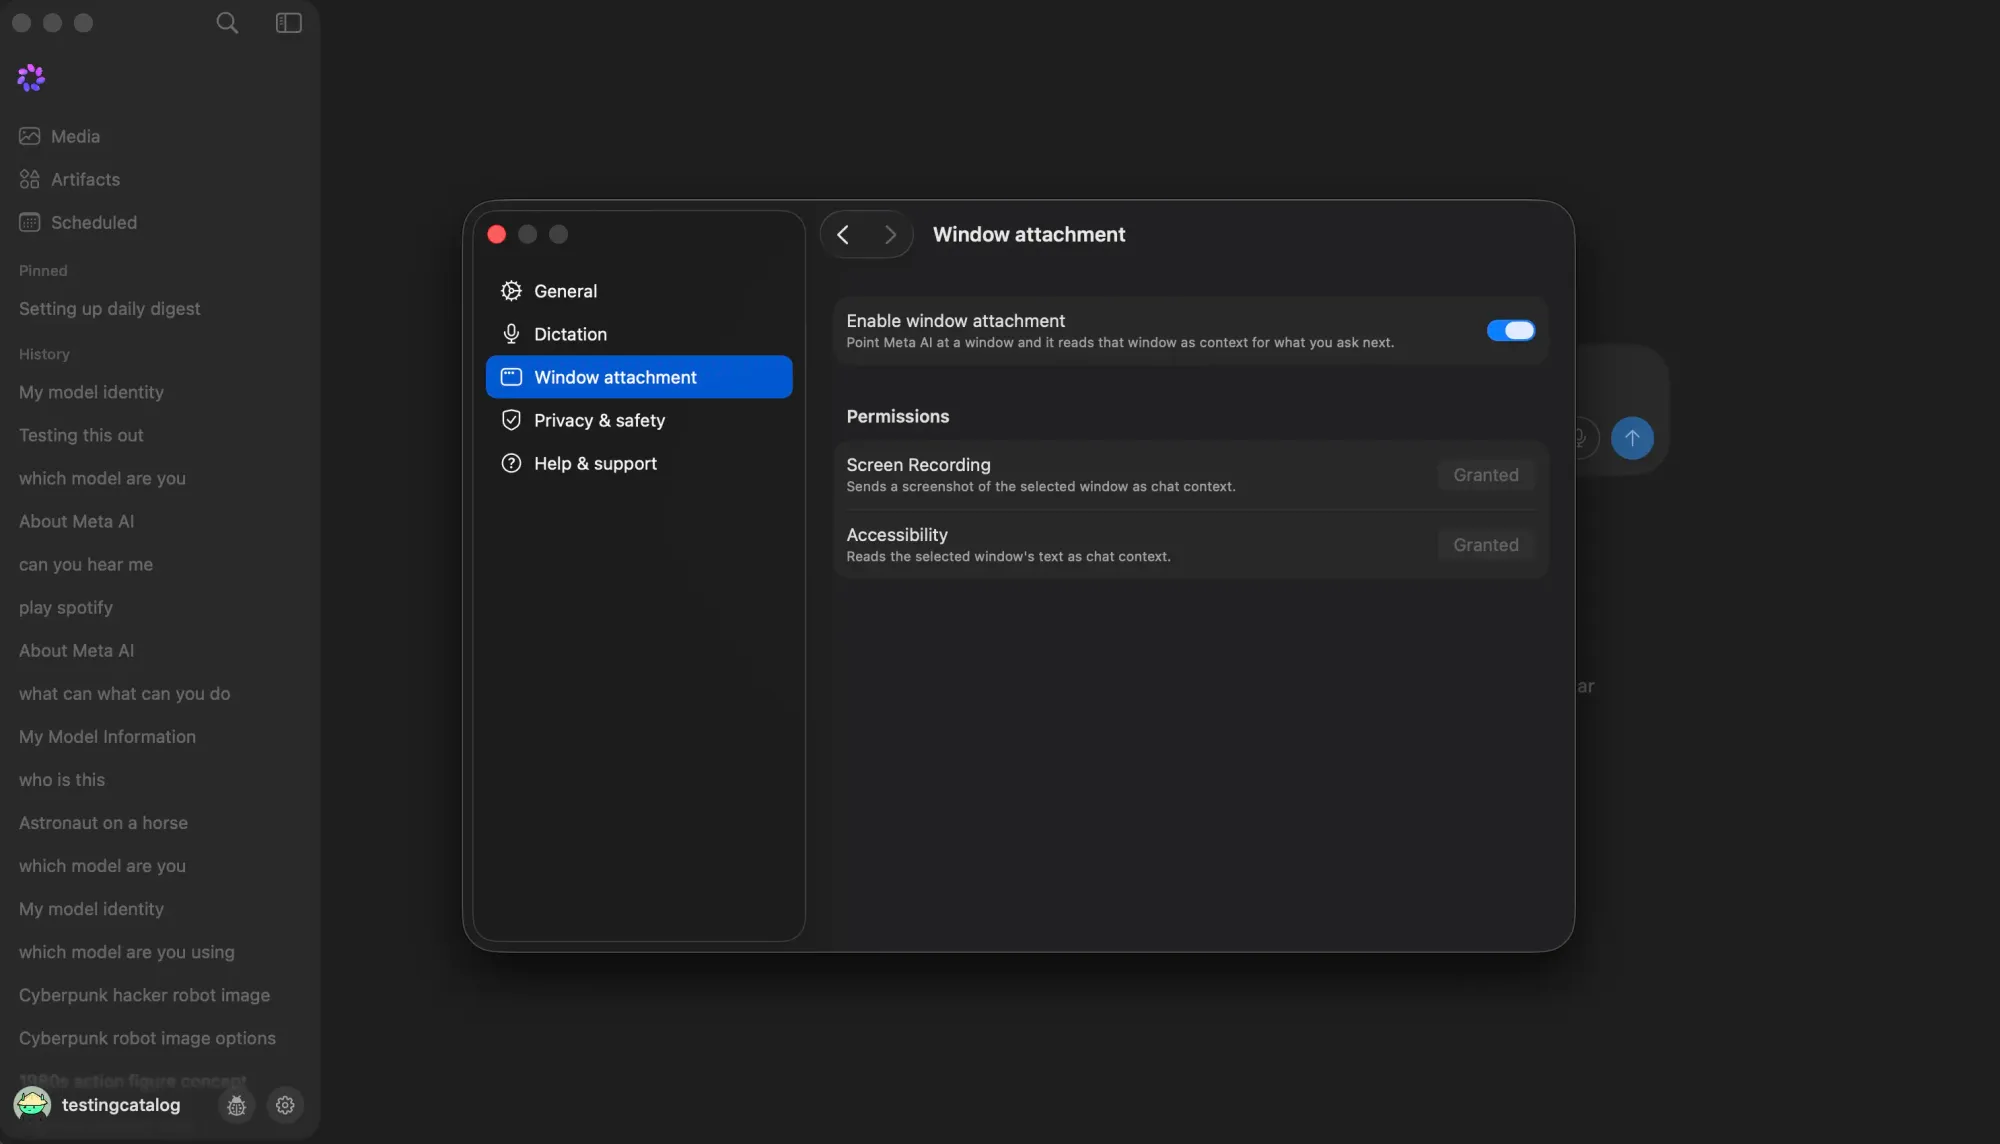This screenshot has height=1144, width=2000.
Task: Go forward with the right chevron
Action: (x=890, y=235)
